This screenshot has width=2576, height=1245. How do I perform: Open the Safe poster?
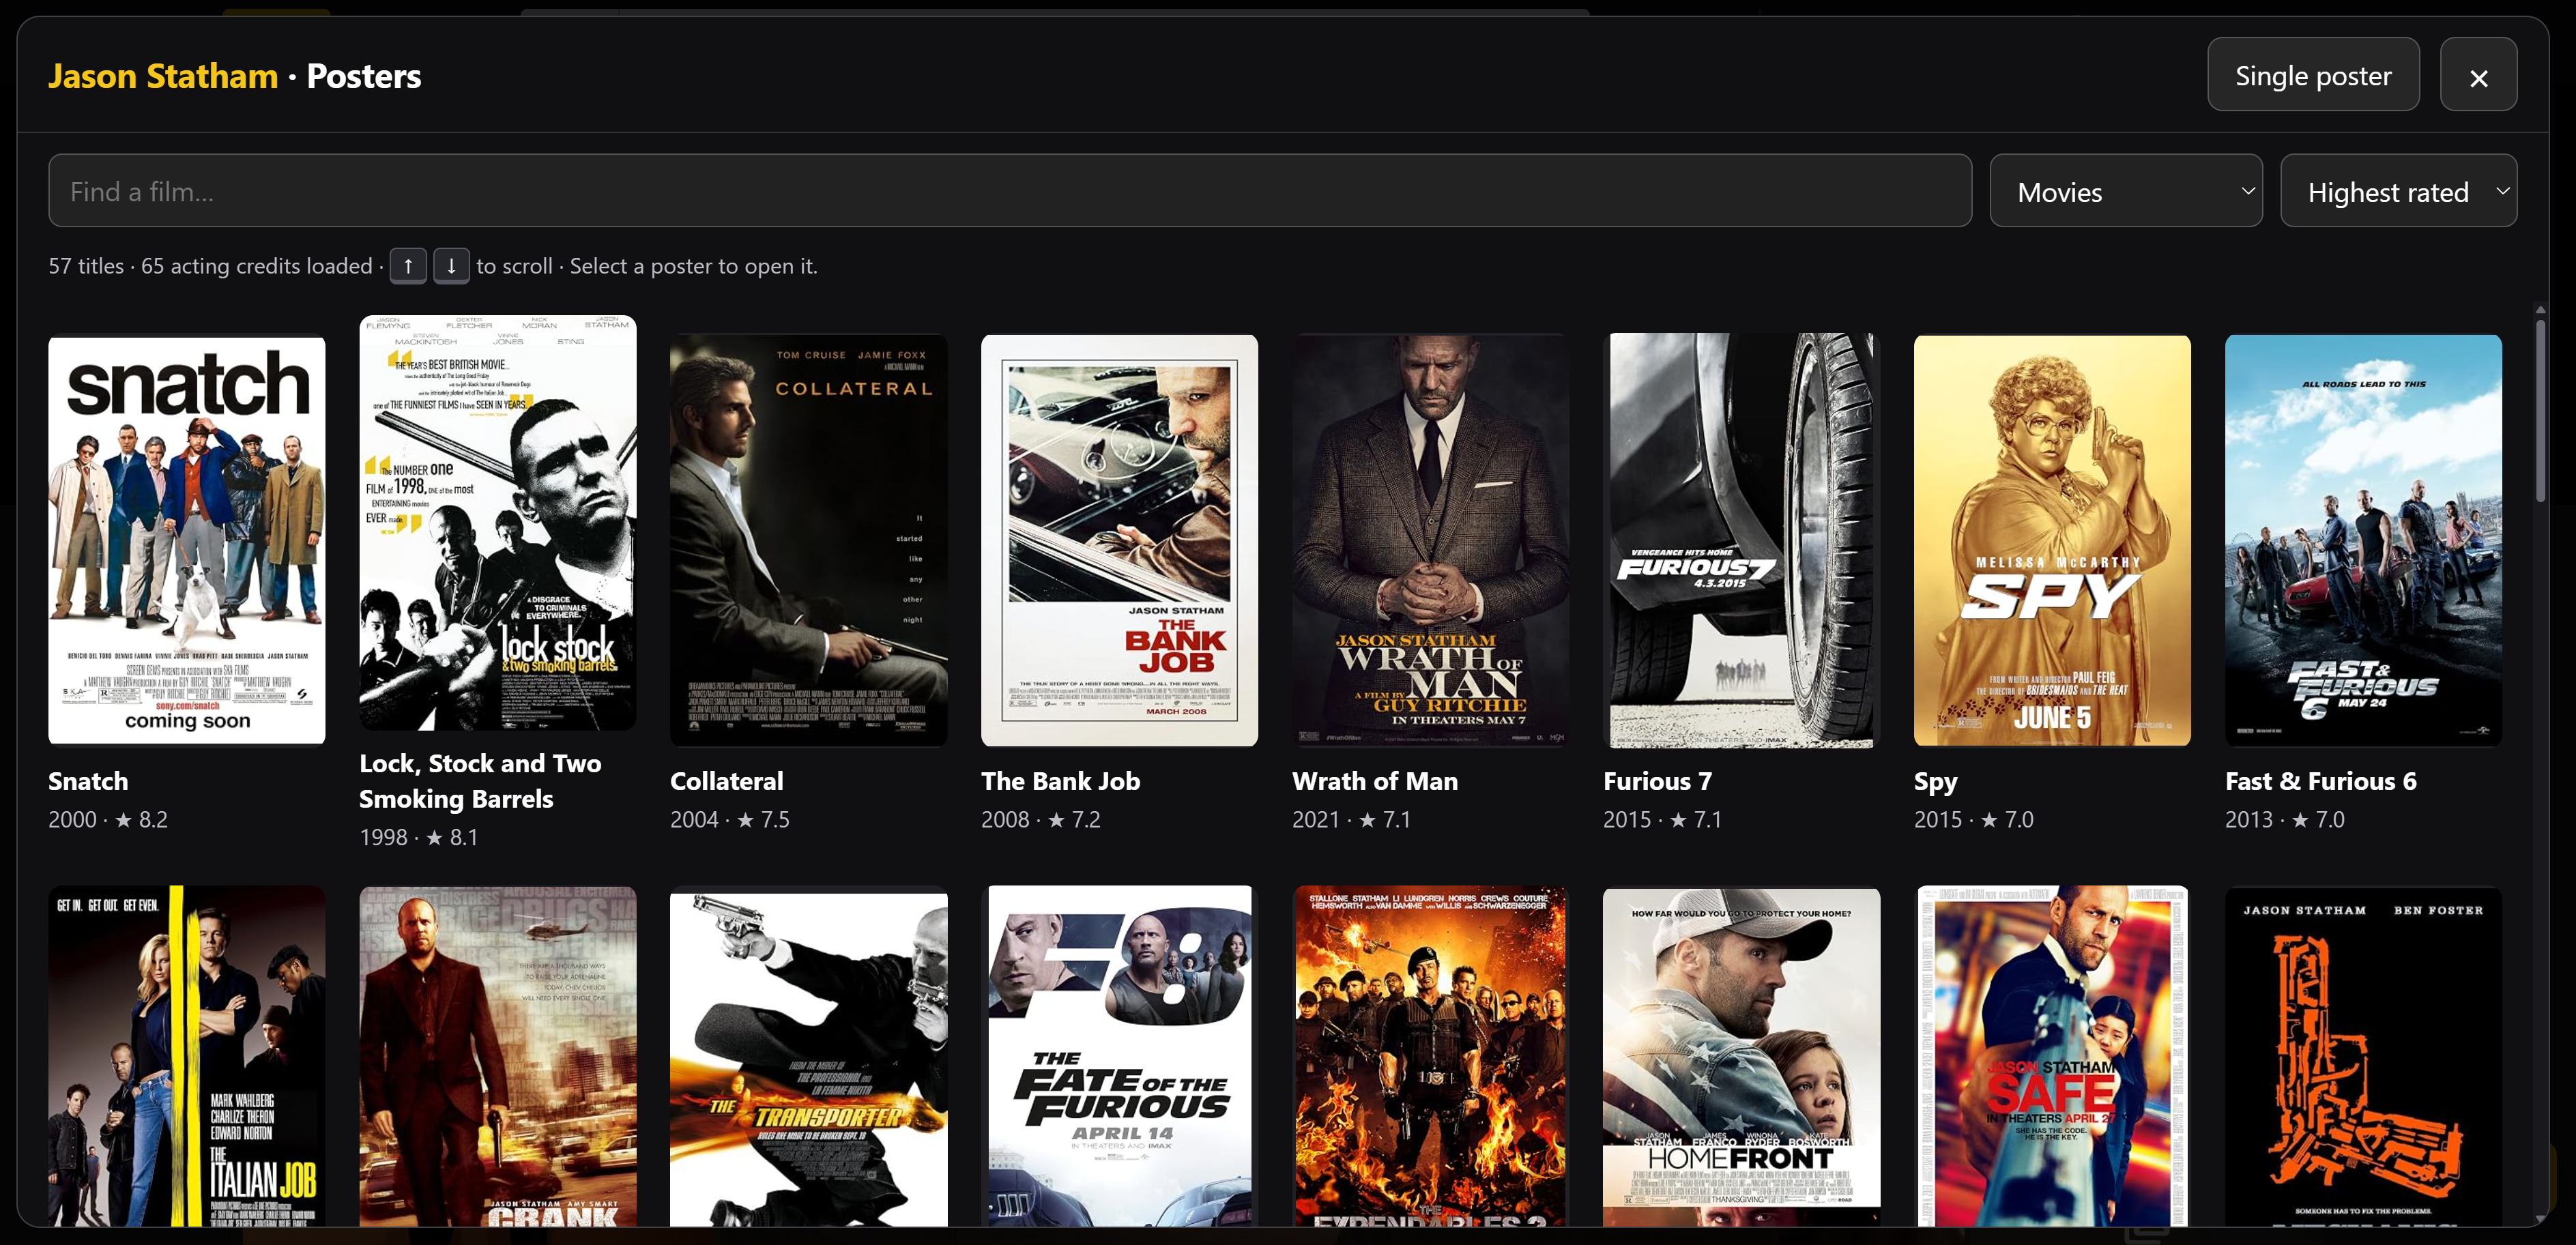click(x=2052, y=1056)
